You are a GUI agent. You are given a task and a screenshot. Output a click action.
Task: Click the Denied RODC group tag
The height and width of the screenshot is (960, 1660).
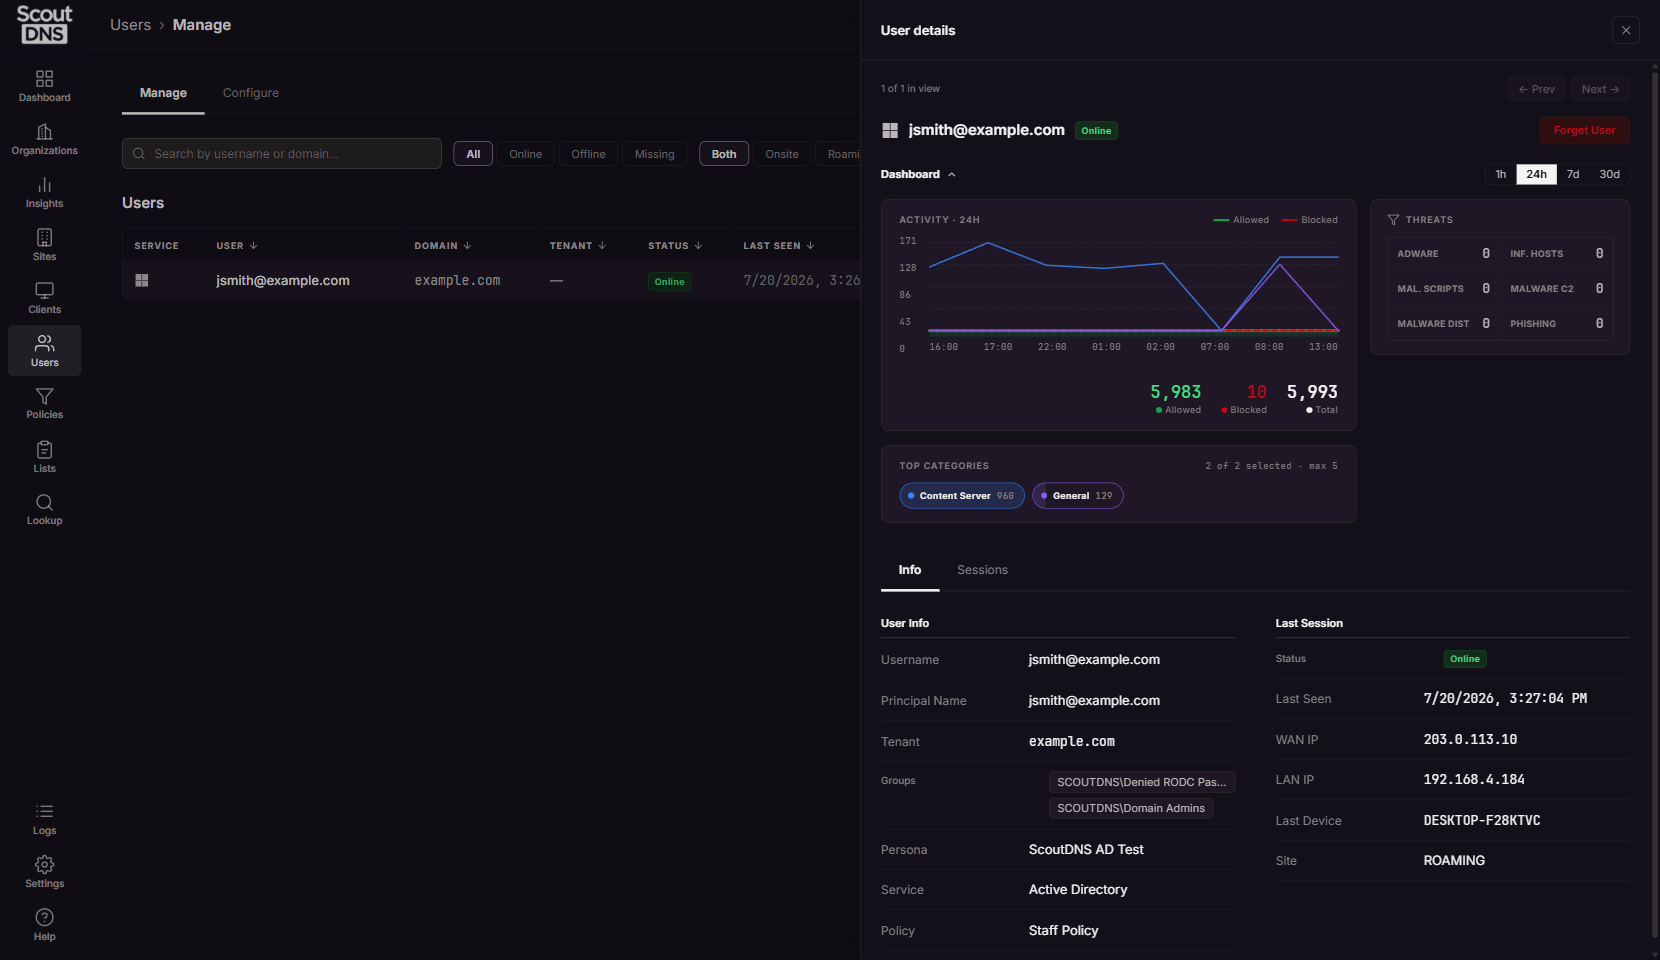[x=1142, y=782]
